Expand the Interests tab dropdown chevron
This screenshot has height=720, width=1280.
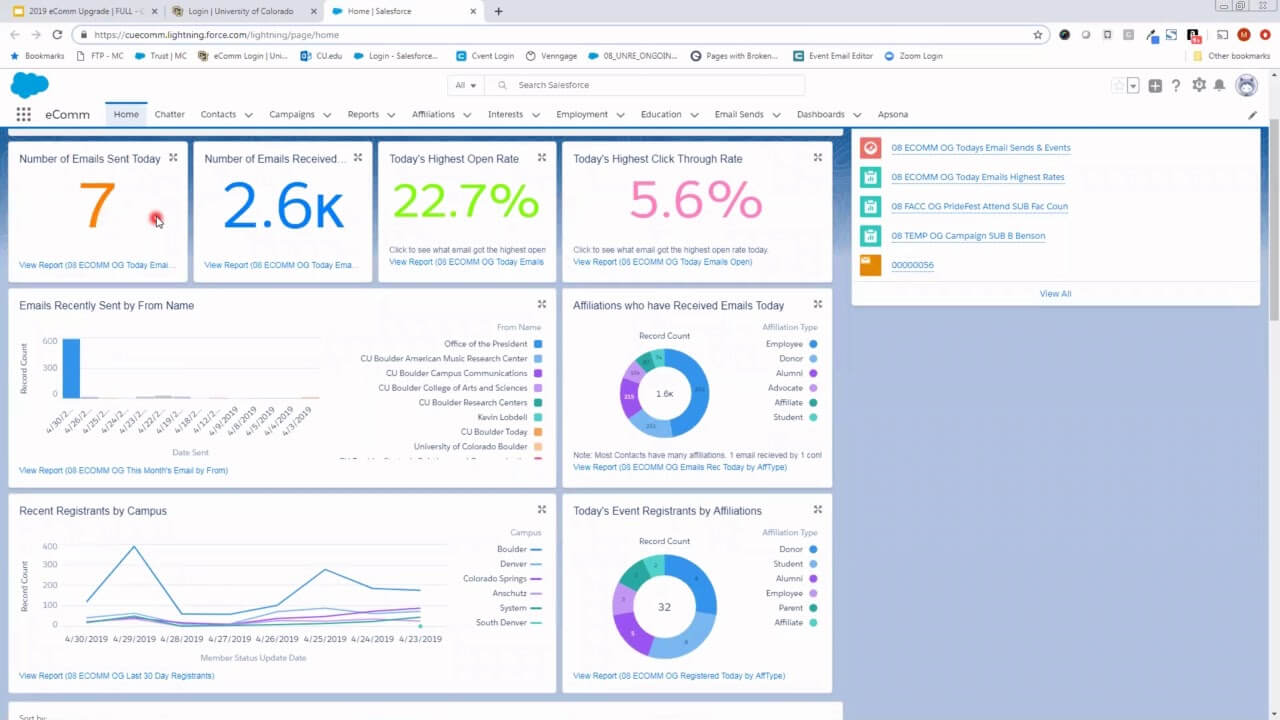[535, 115]
